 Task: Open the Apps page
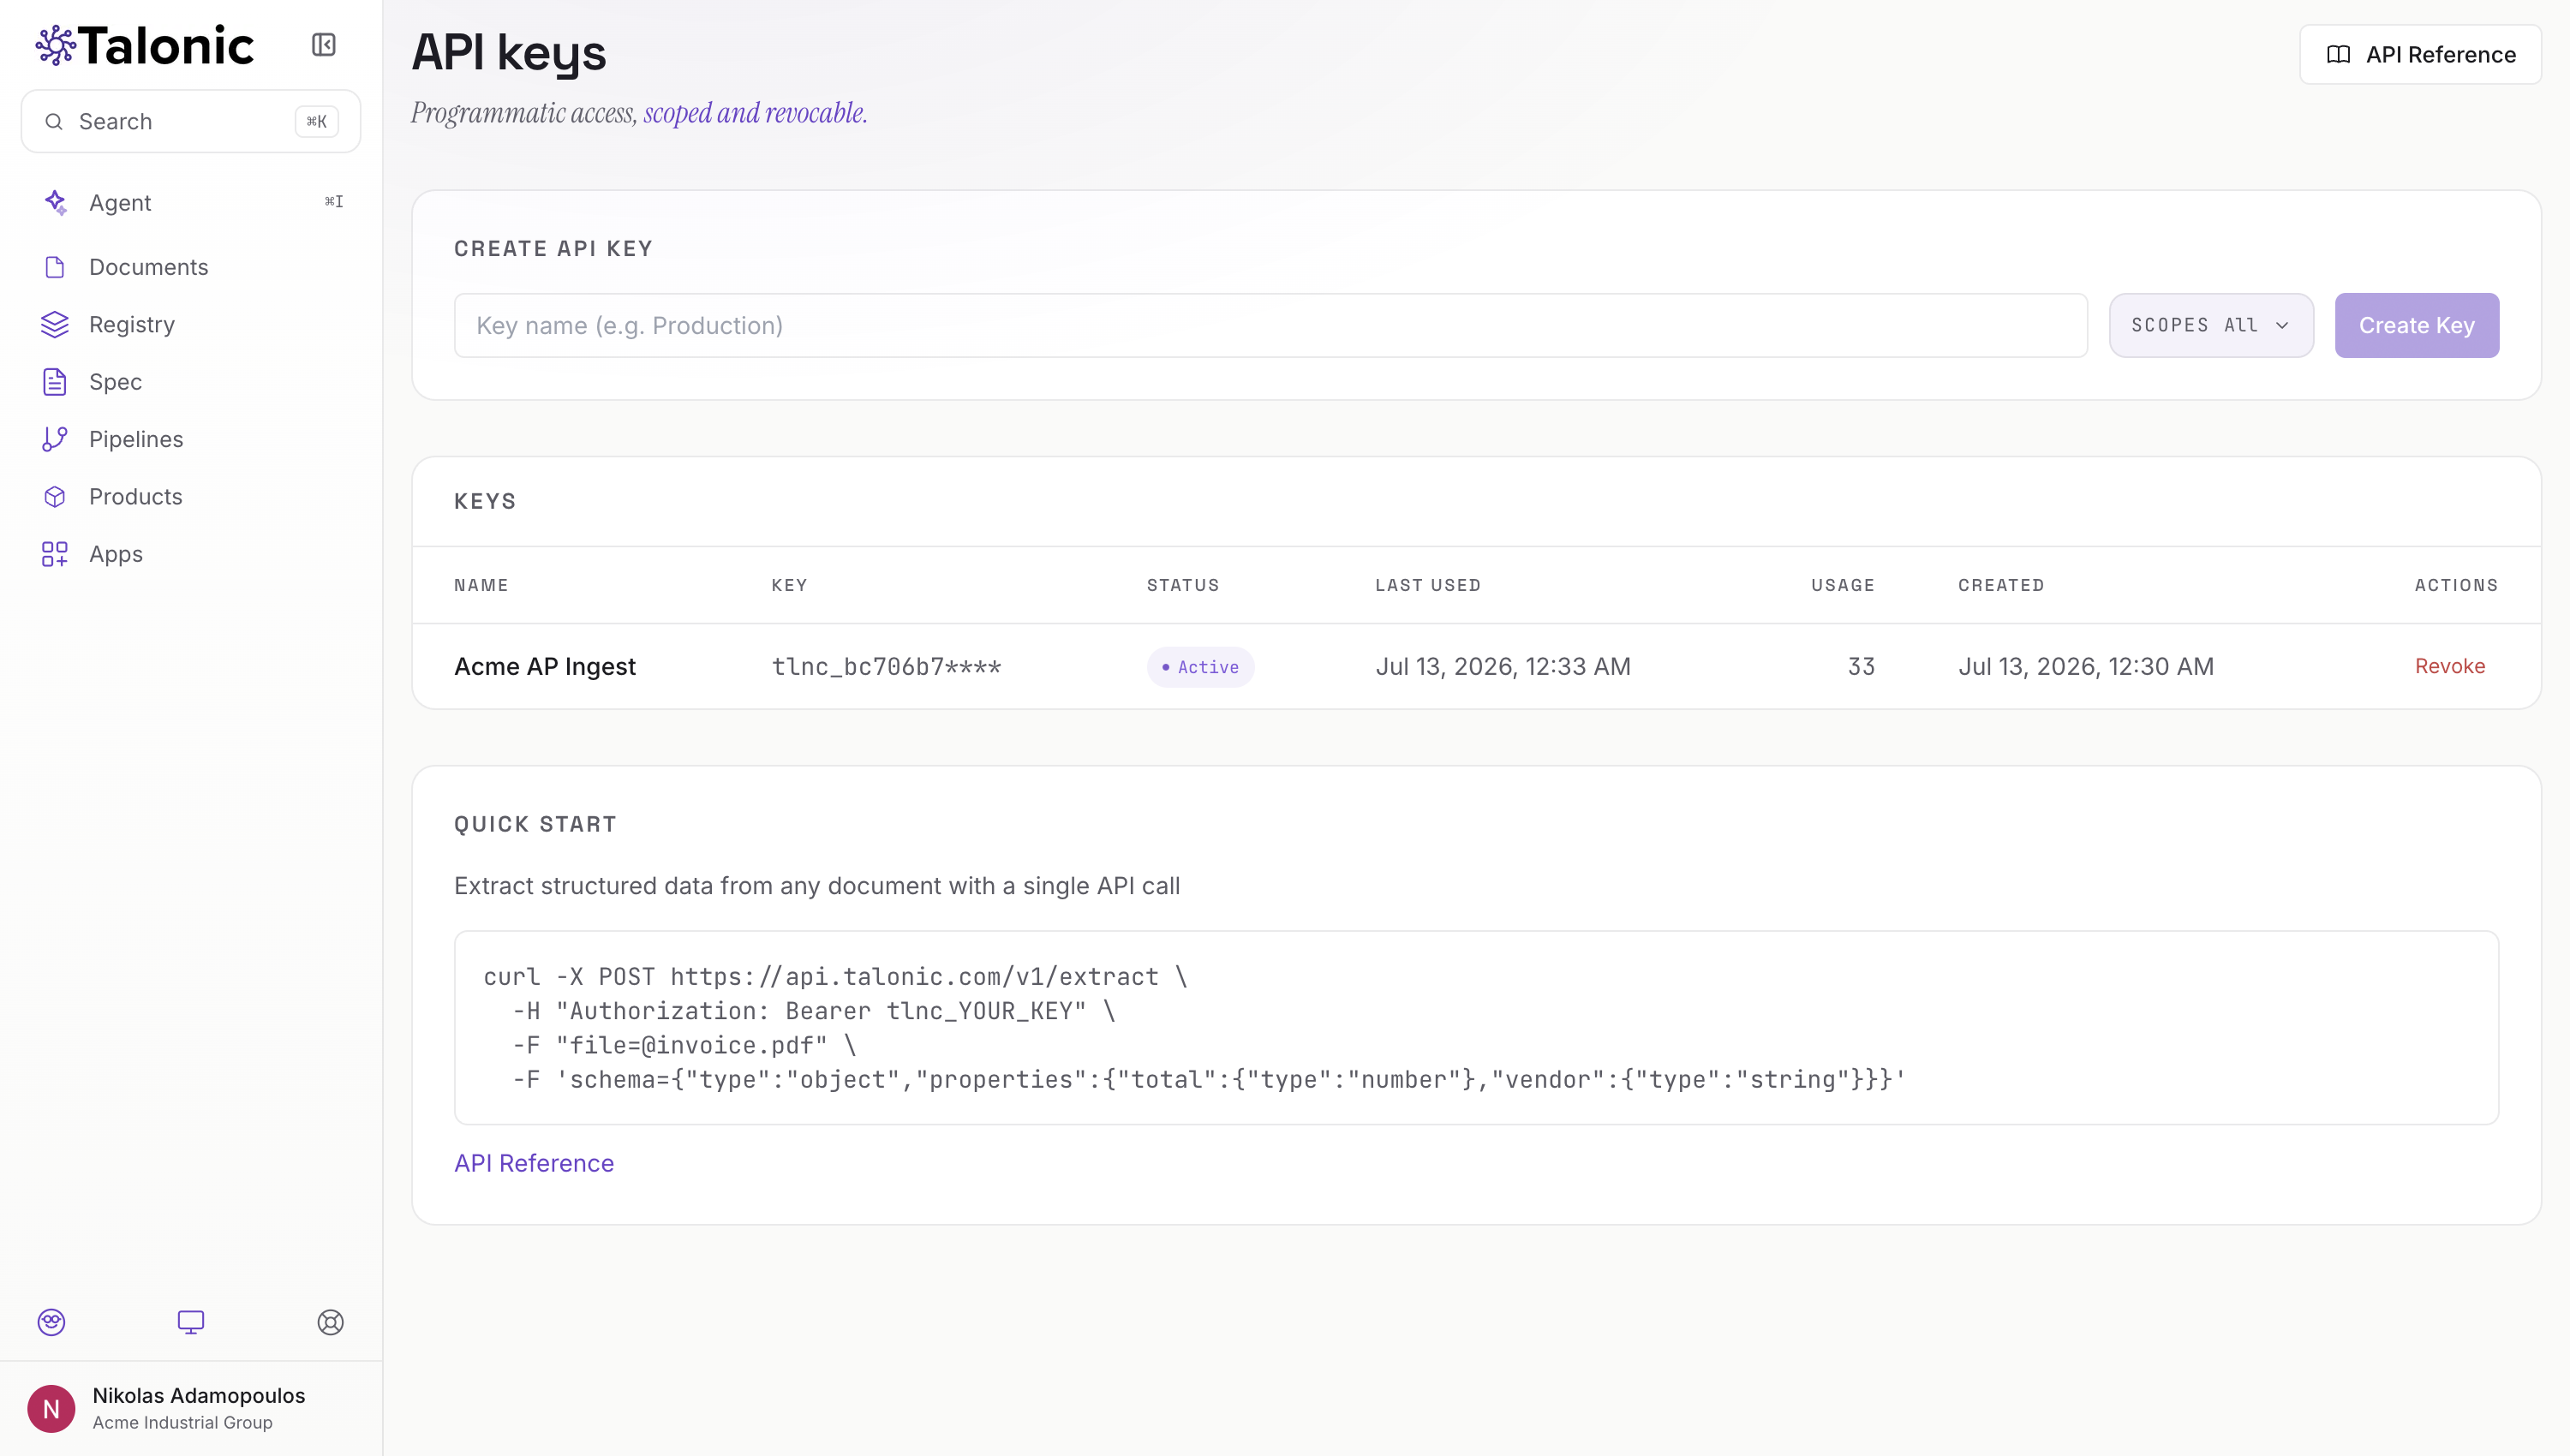[191, 554]
